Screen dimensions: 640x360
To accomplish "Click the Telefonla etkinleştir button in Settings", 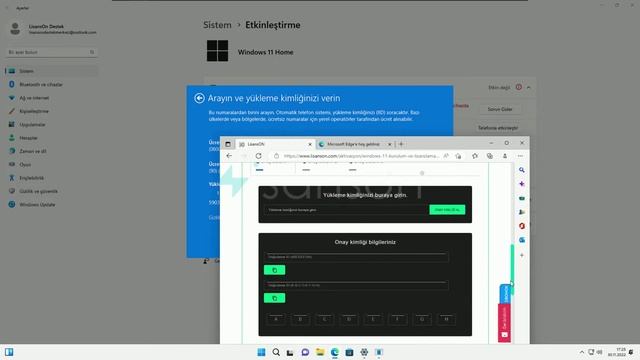I will pos(498,128).
